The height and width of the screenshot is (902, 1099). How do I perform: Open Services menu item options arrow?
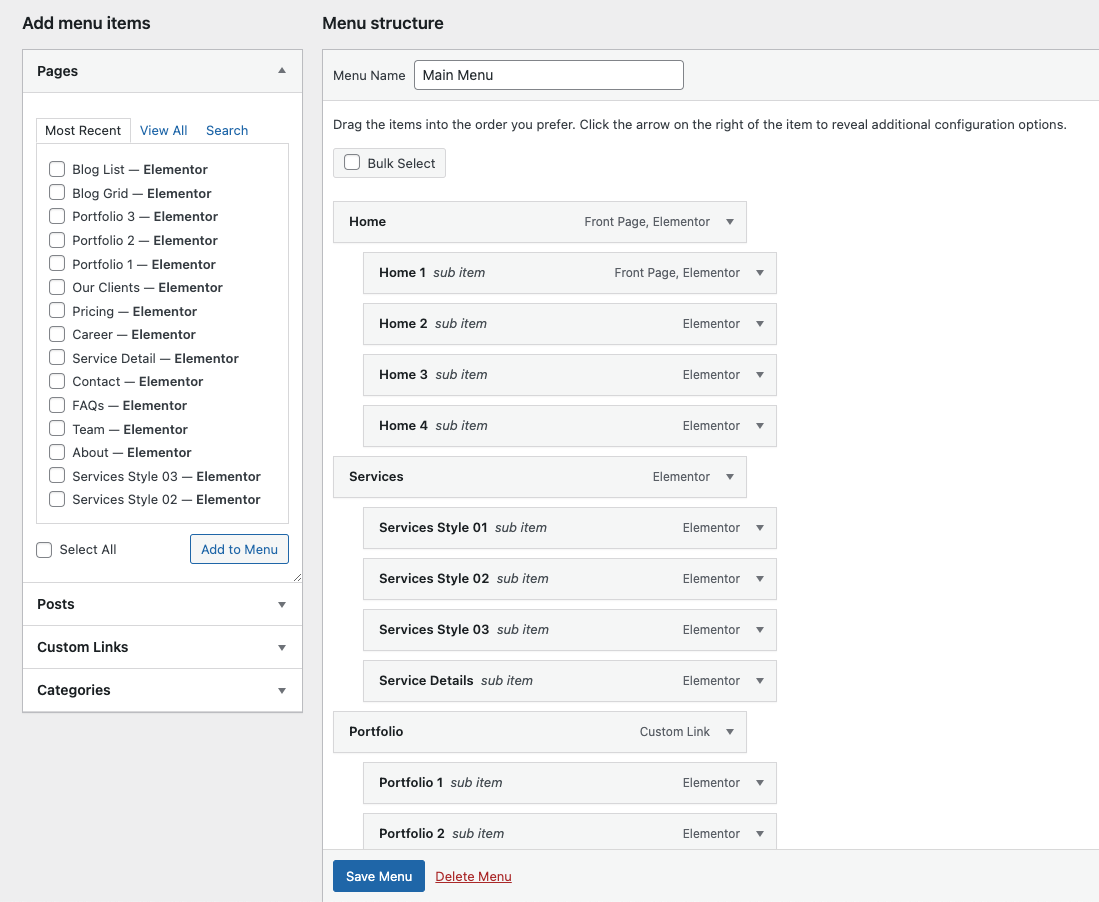pyautogui.click(x=730, y=477)
